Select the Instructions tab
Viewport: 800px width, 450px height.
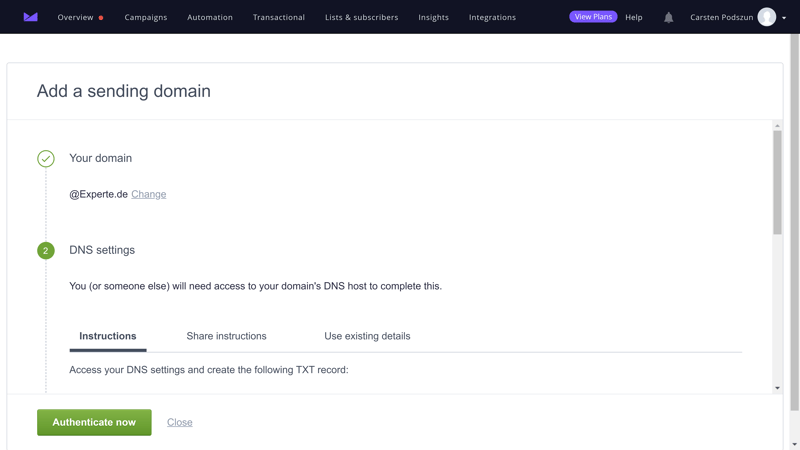point(108,336)
